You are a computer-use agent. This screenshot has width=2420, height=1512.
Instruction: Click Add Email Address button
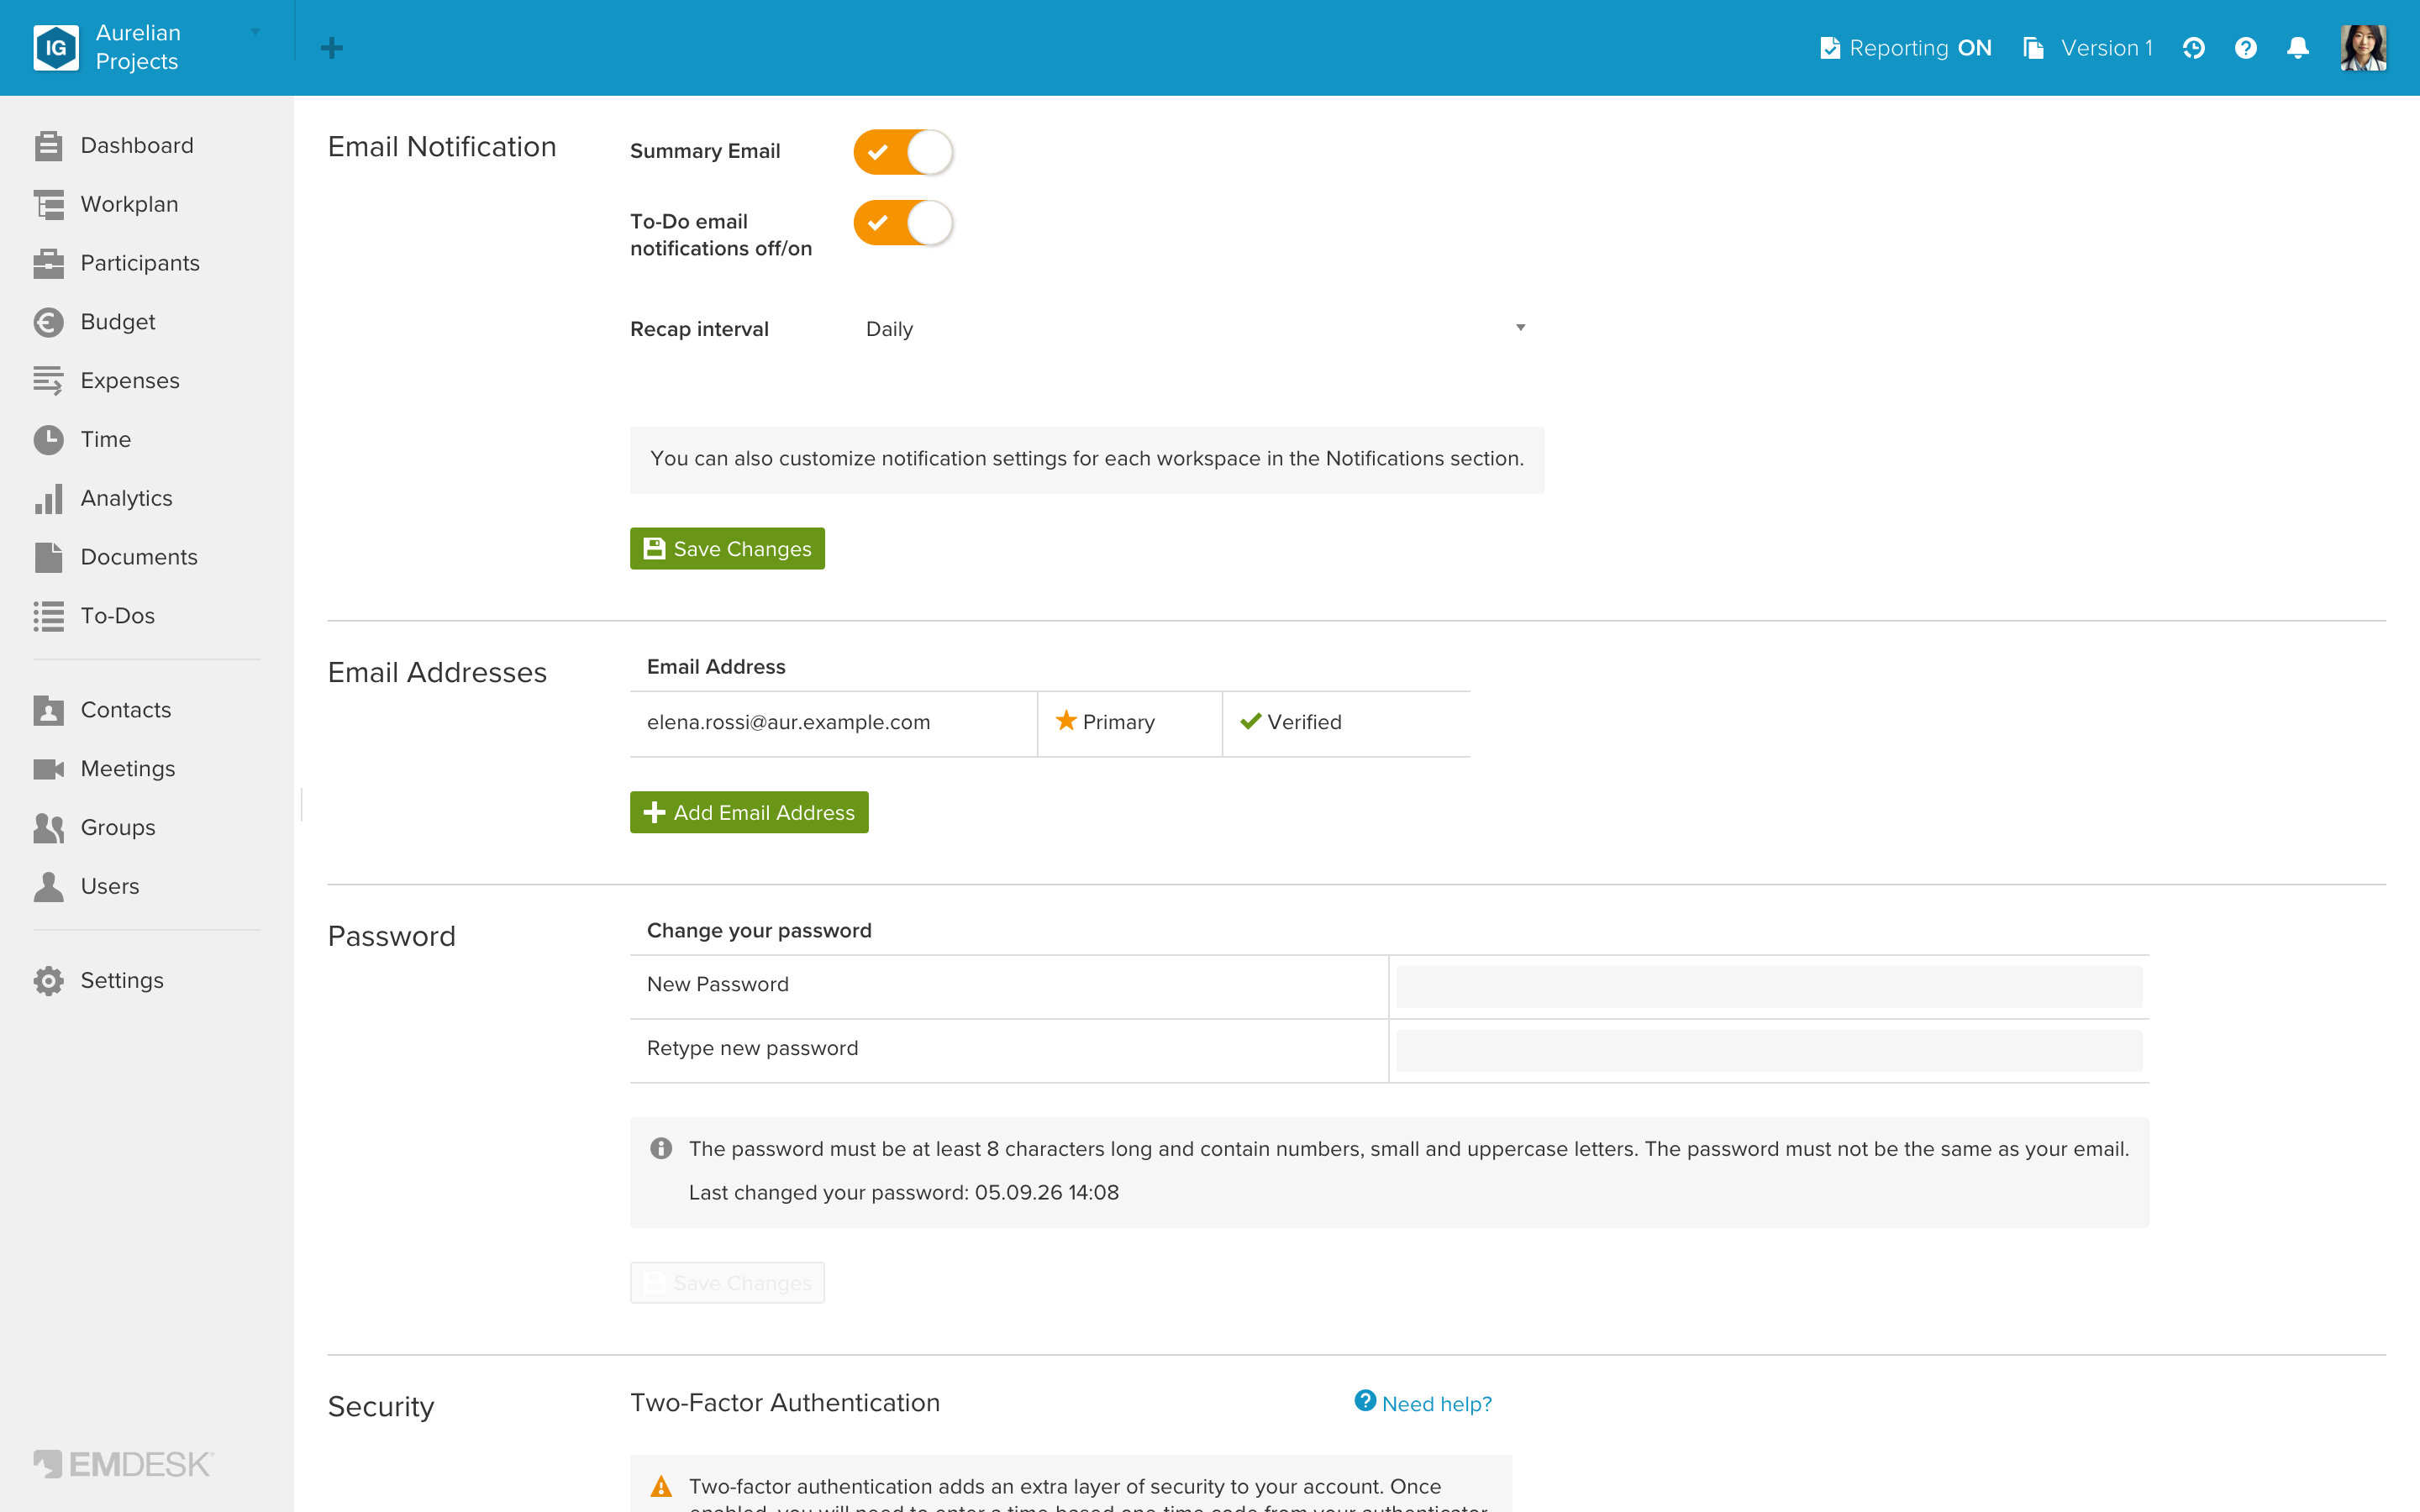(749, 813)
